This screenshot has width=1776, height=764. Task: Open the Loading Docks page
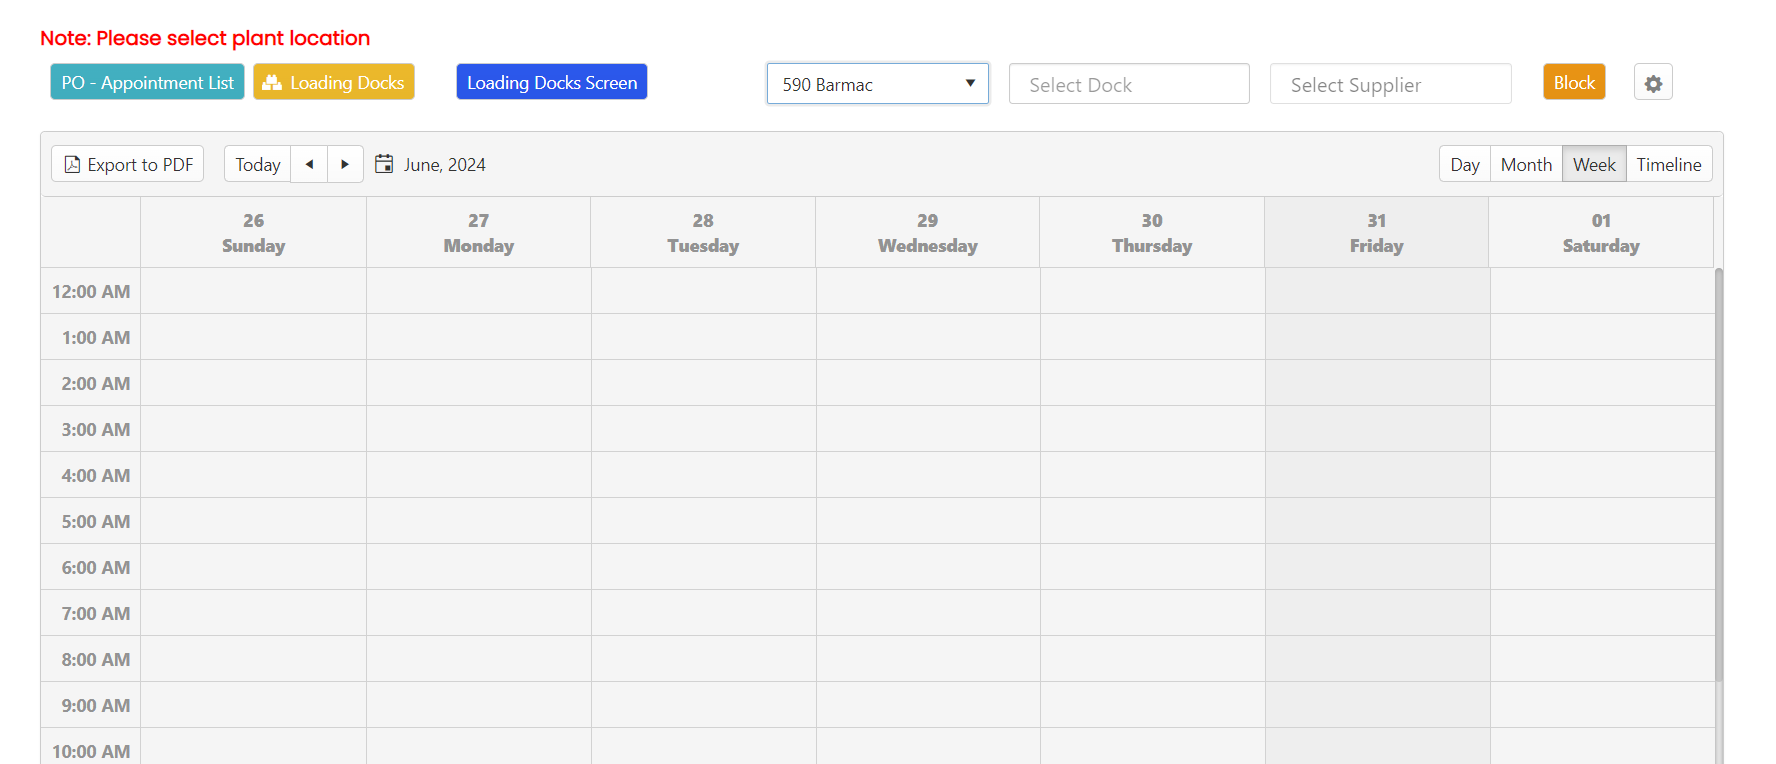pyautogui.click(x=333, y=82)
